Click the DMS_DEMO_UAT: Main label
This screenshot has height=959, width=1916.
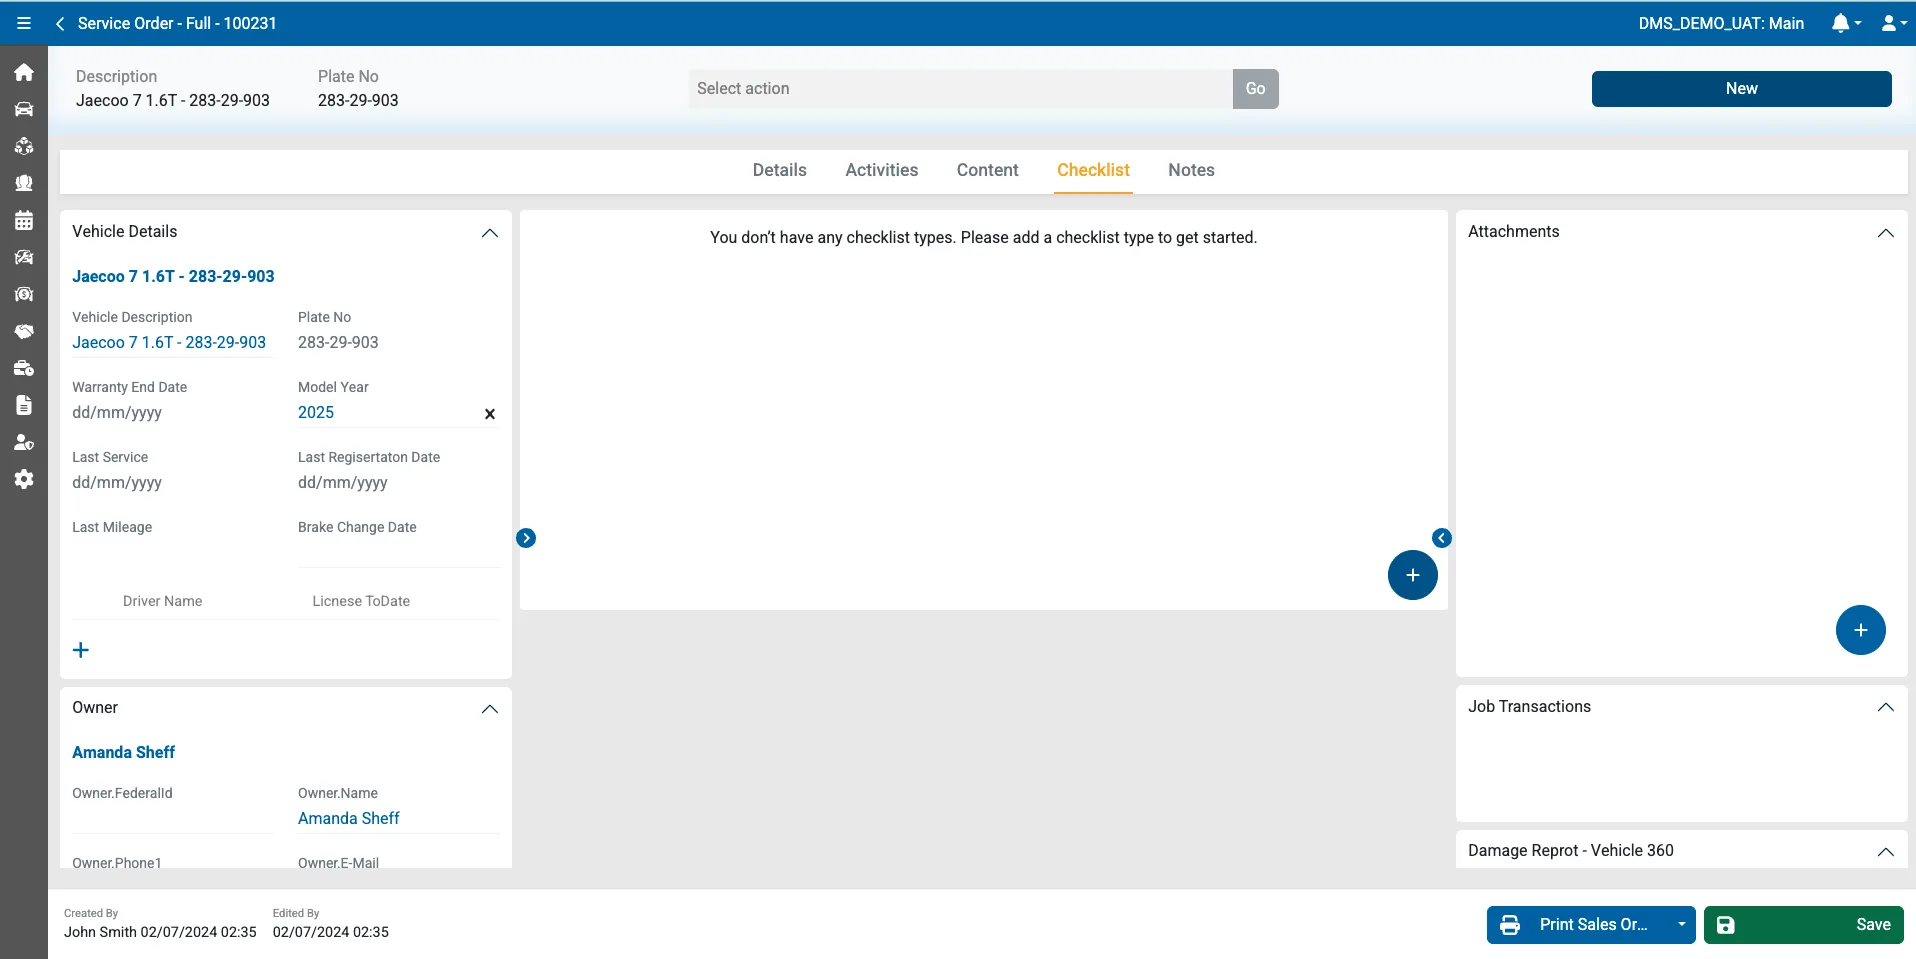point(1721,23)
